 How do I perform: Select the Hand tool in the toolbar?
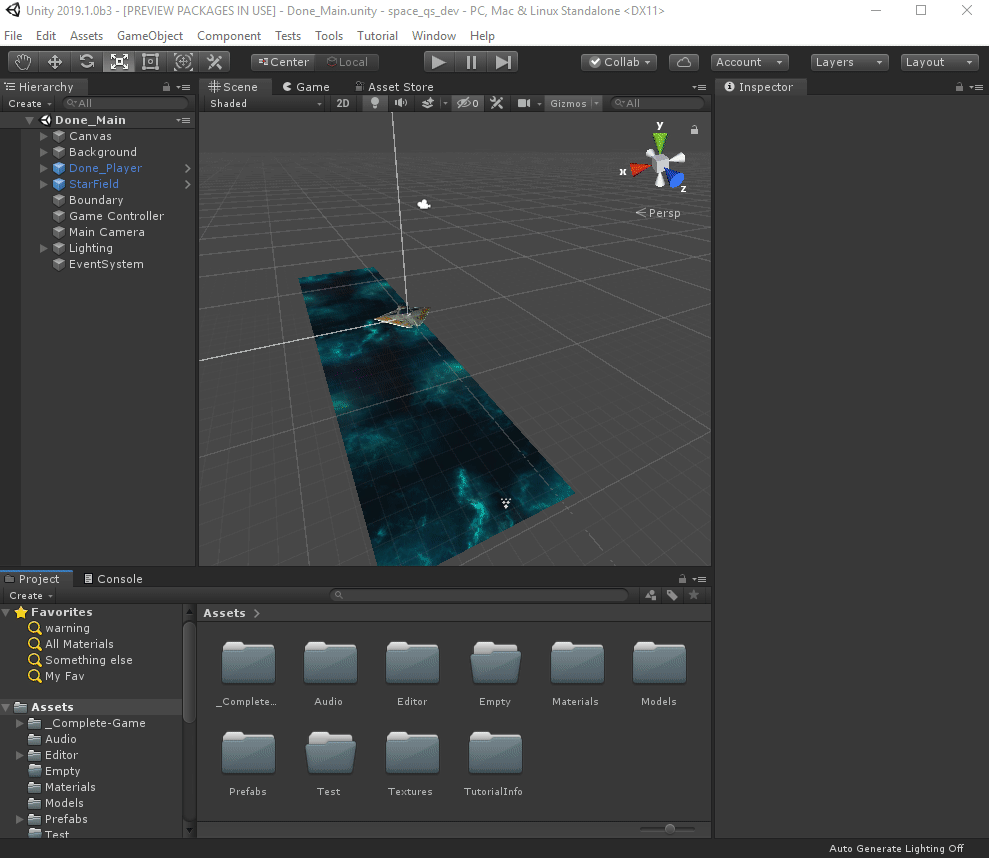[x=22, y=61]
